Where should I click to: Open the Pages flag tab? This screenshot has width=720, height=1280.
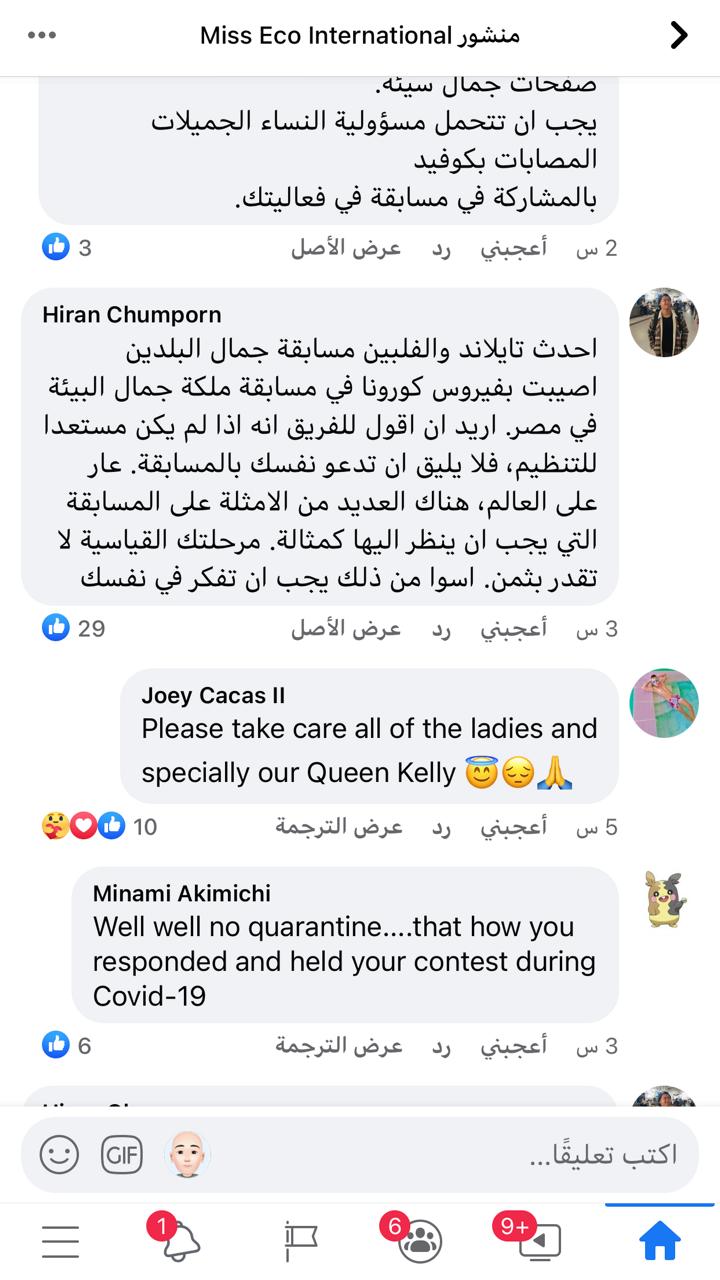300,1241
